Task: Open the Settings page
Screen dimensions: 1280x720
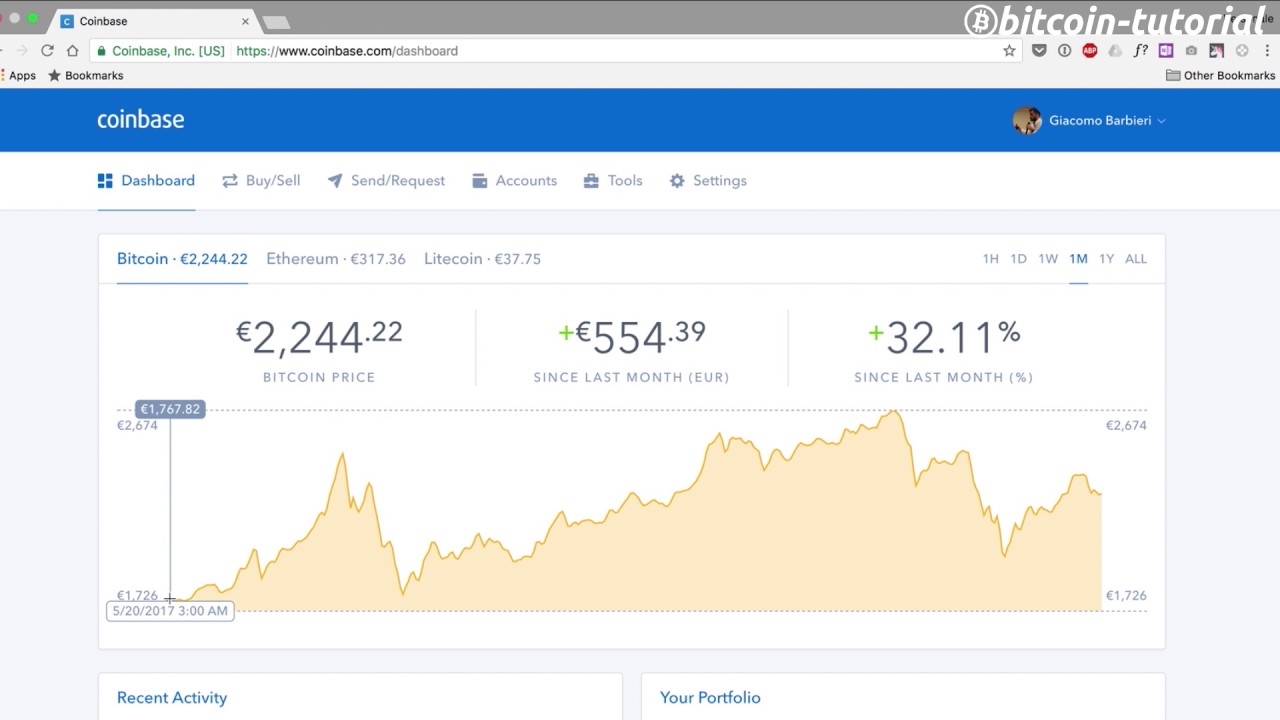Action: (x=708, y=181)
